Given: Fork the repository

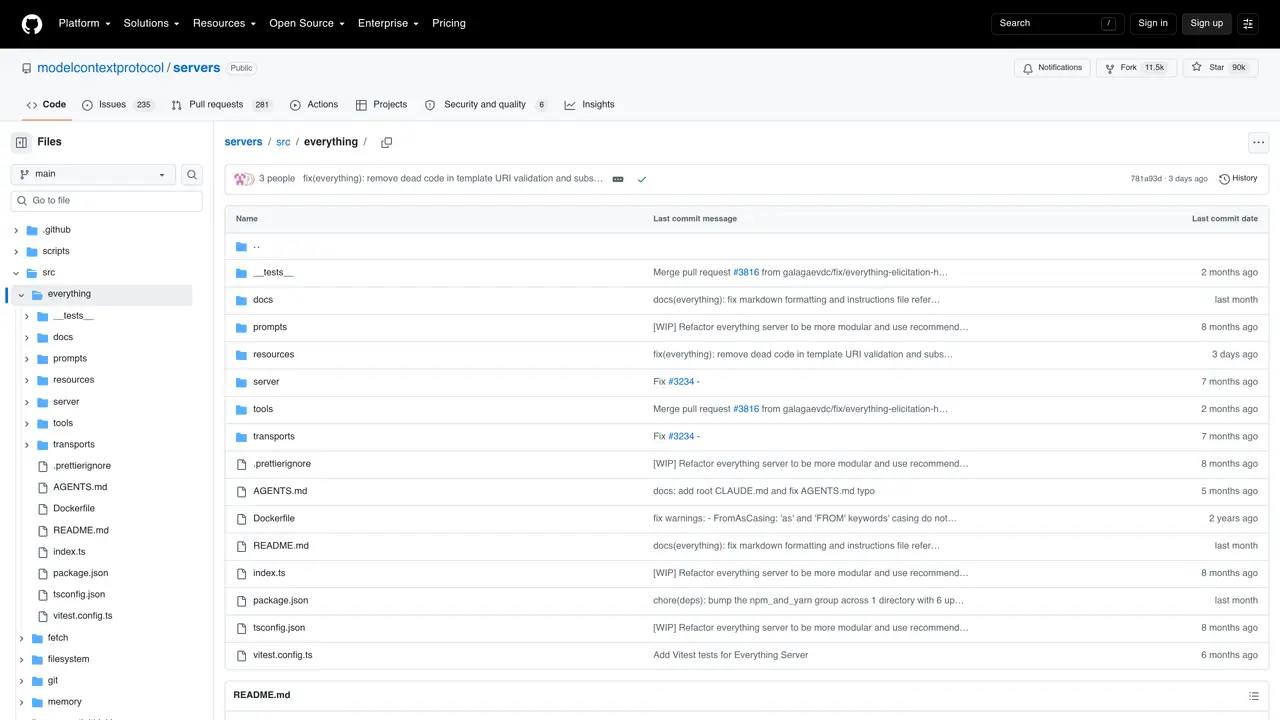Looking at the screenshot, I should coord(1135,68).
